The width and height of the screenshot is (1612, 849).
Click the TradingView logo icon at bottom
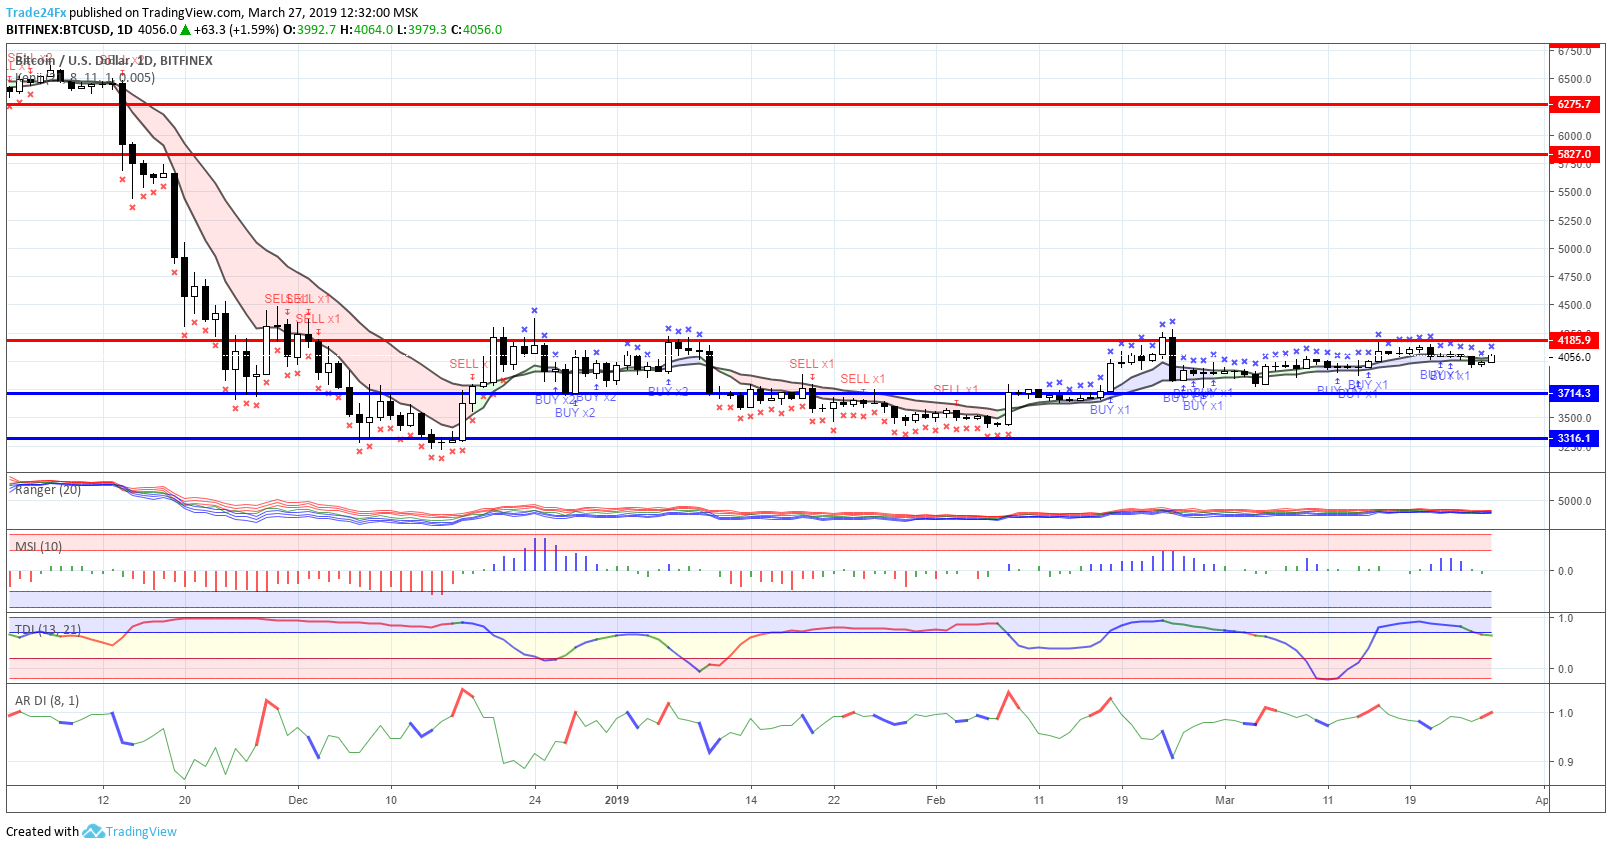[x=93, y=831]
